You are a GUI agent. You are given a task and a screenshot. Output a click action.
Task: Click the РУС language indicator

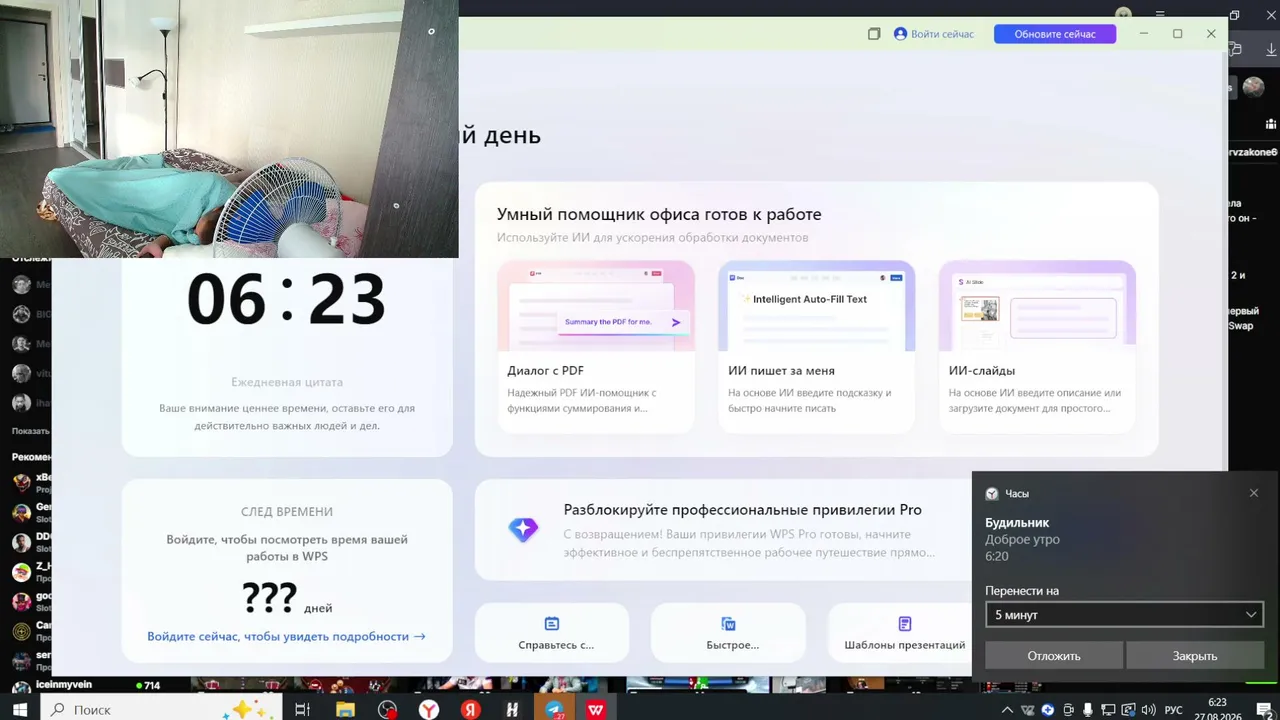[x=1174, y=710]
